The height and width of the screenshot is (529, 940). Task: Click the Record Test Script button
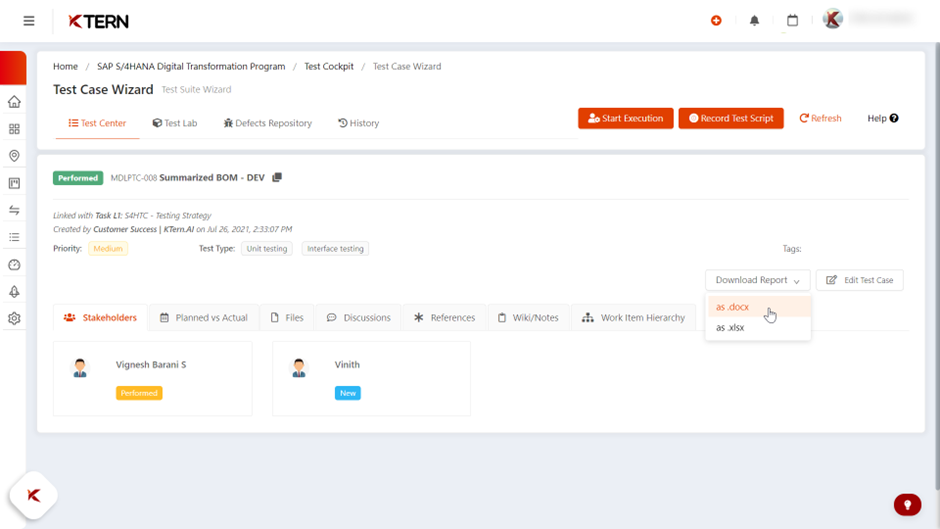731,118
